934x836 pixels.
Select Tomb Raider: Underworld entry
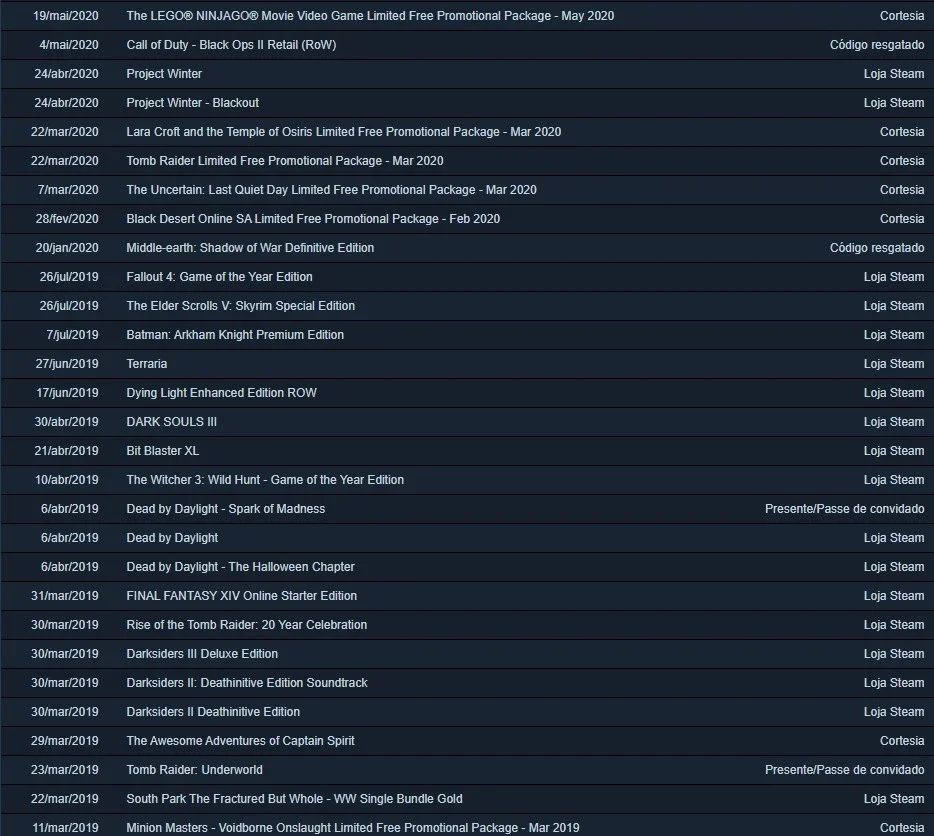pyautogui.click(x=194, y=770)
